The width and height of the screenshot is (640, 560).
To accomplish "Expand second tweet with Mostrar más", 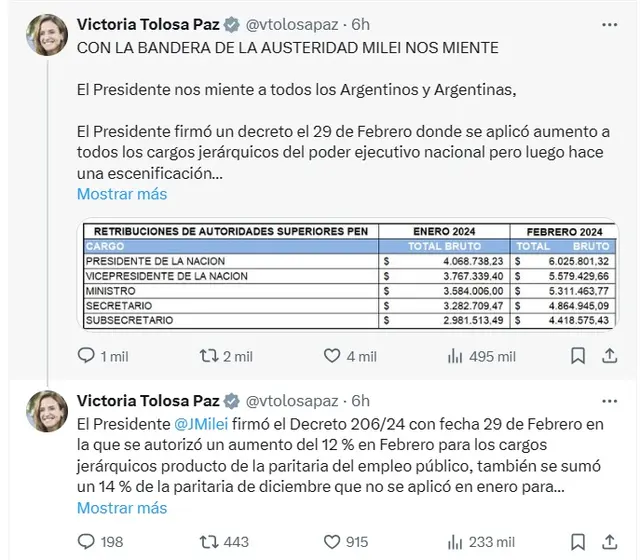I will (x=122, y=508).
